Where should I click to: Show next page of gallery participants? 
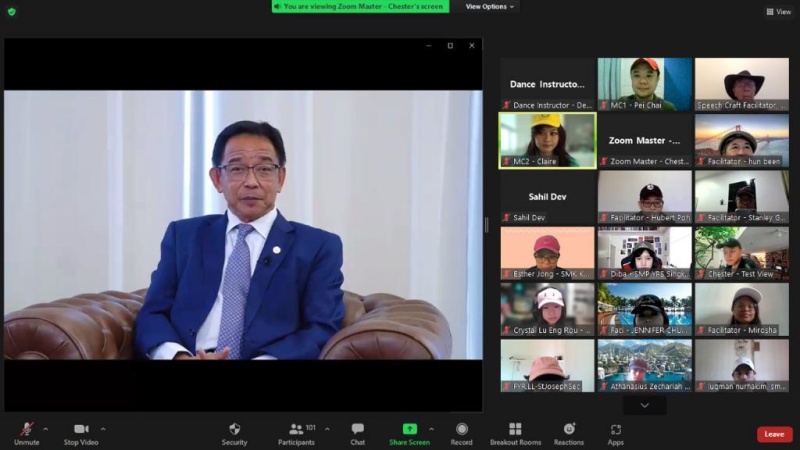[x=644, y=406]
